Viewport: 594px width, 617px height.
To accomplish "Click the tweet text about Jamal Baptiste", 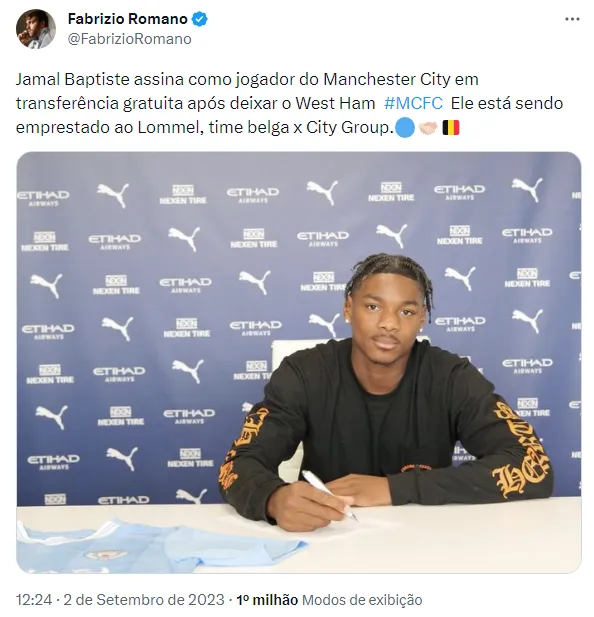I will [289, 103].
